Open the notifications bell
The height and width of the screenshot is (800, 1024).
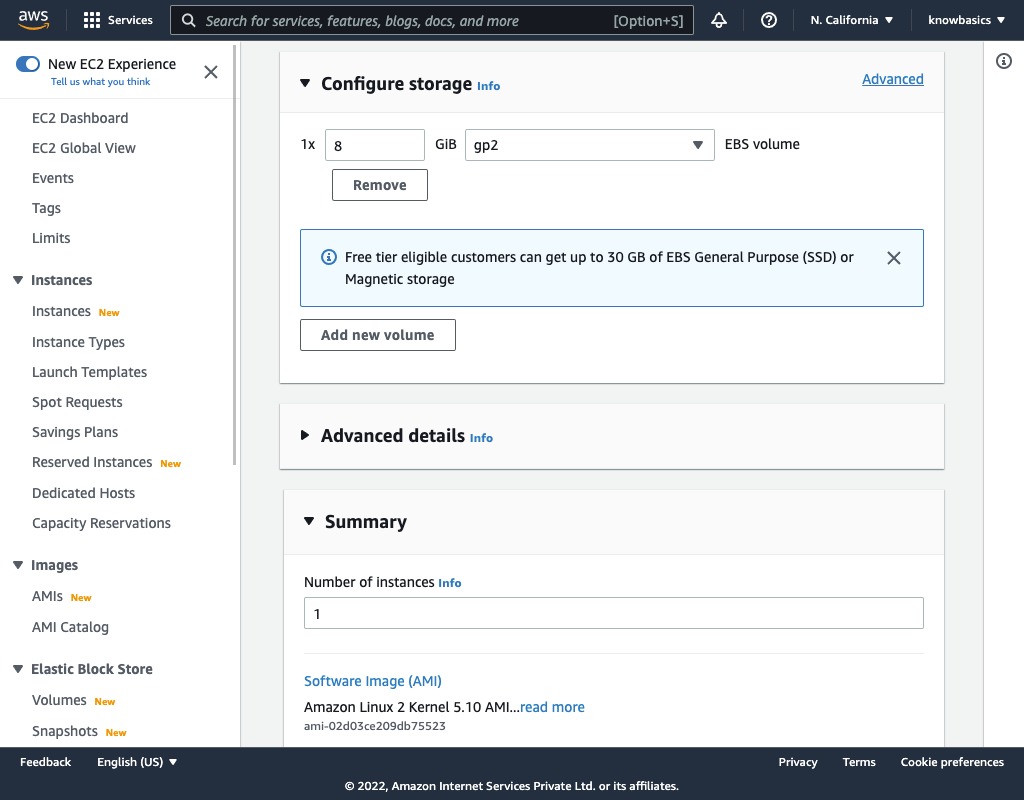(x=719, y=20)
